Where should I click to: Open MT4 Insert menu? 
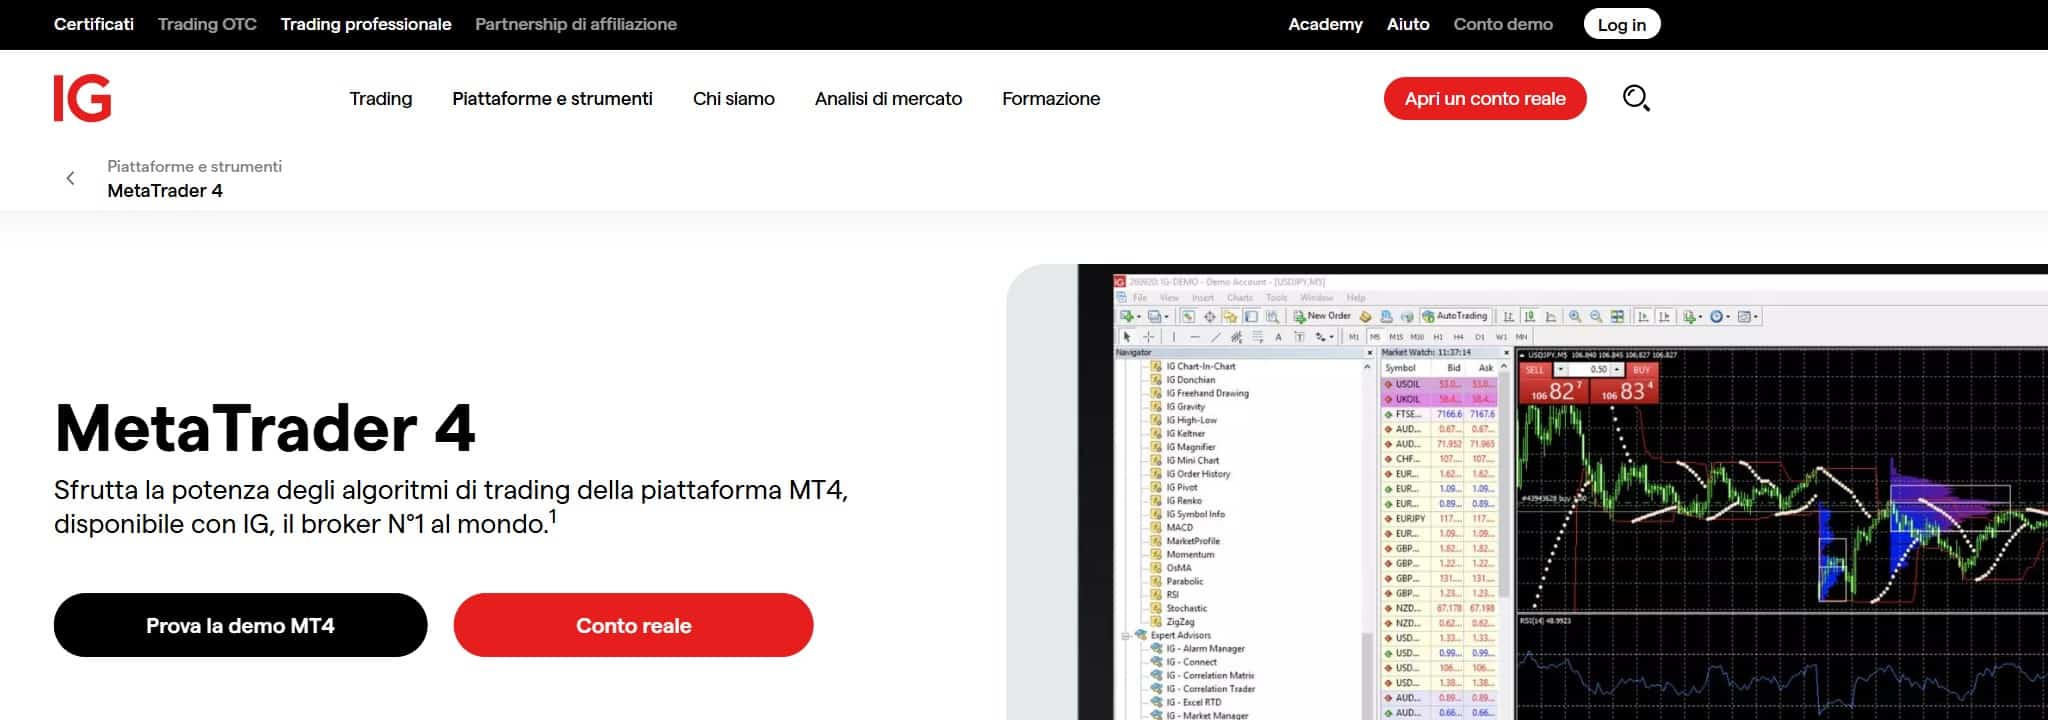click(x=1203, y=298)
